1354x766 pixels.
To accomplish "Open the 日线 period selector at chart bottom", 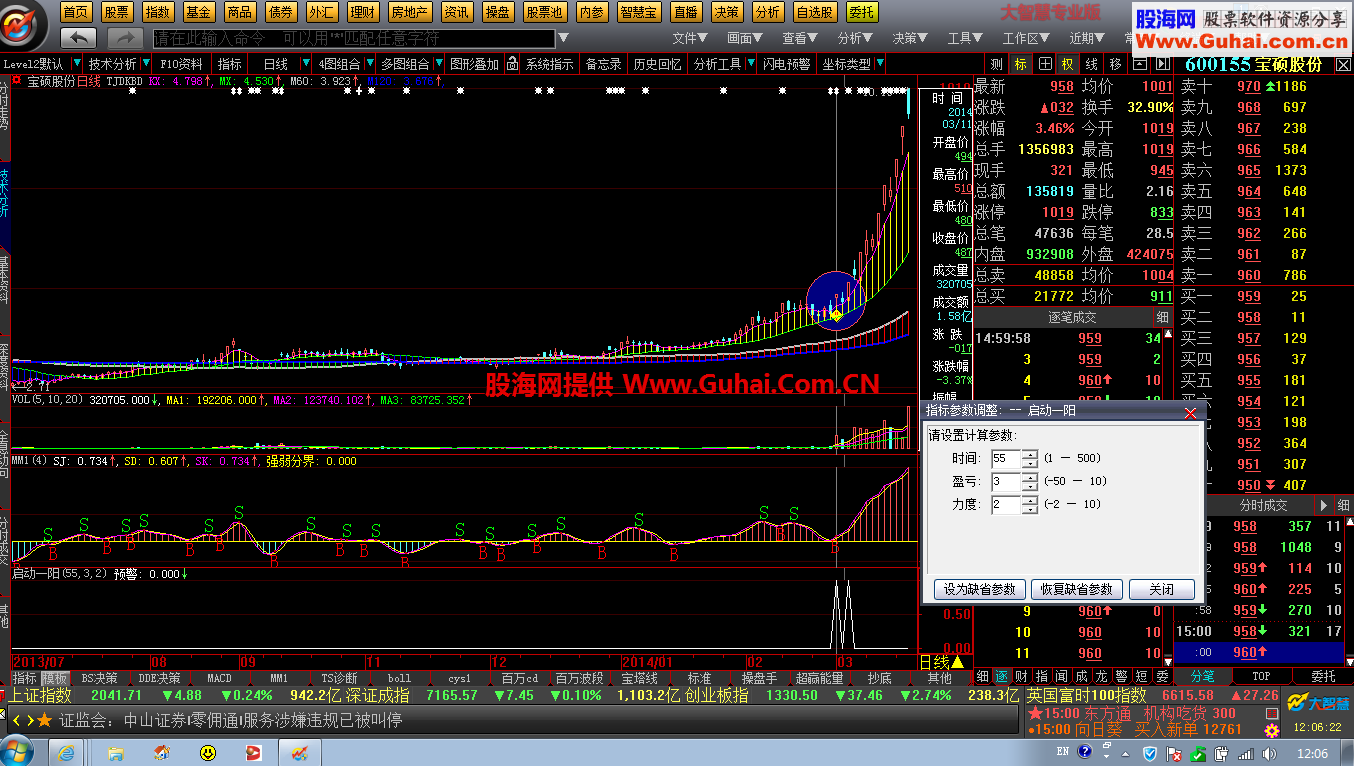I will [x=942, y=662].
